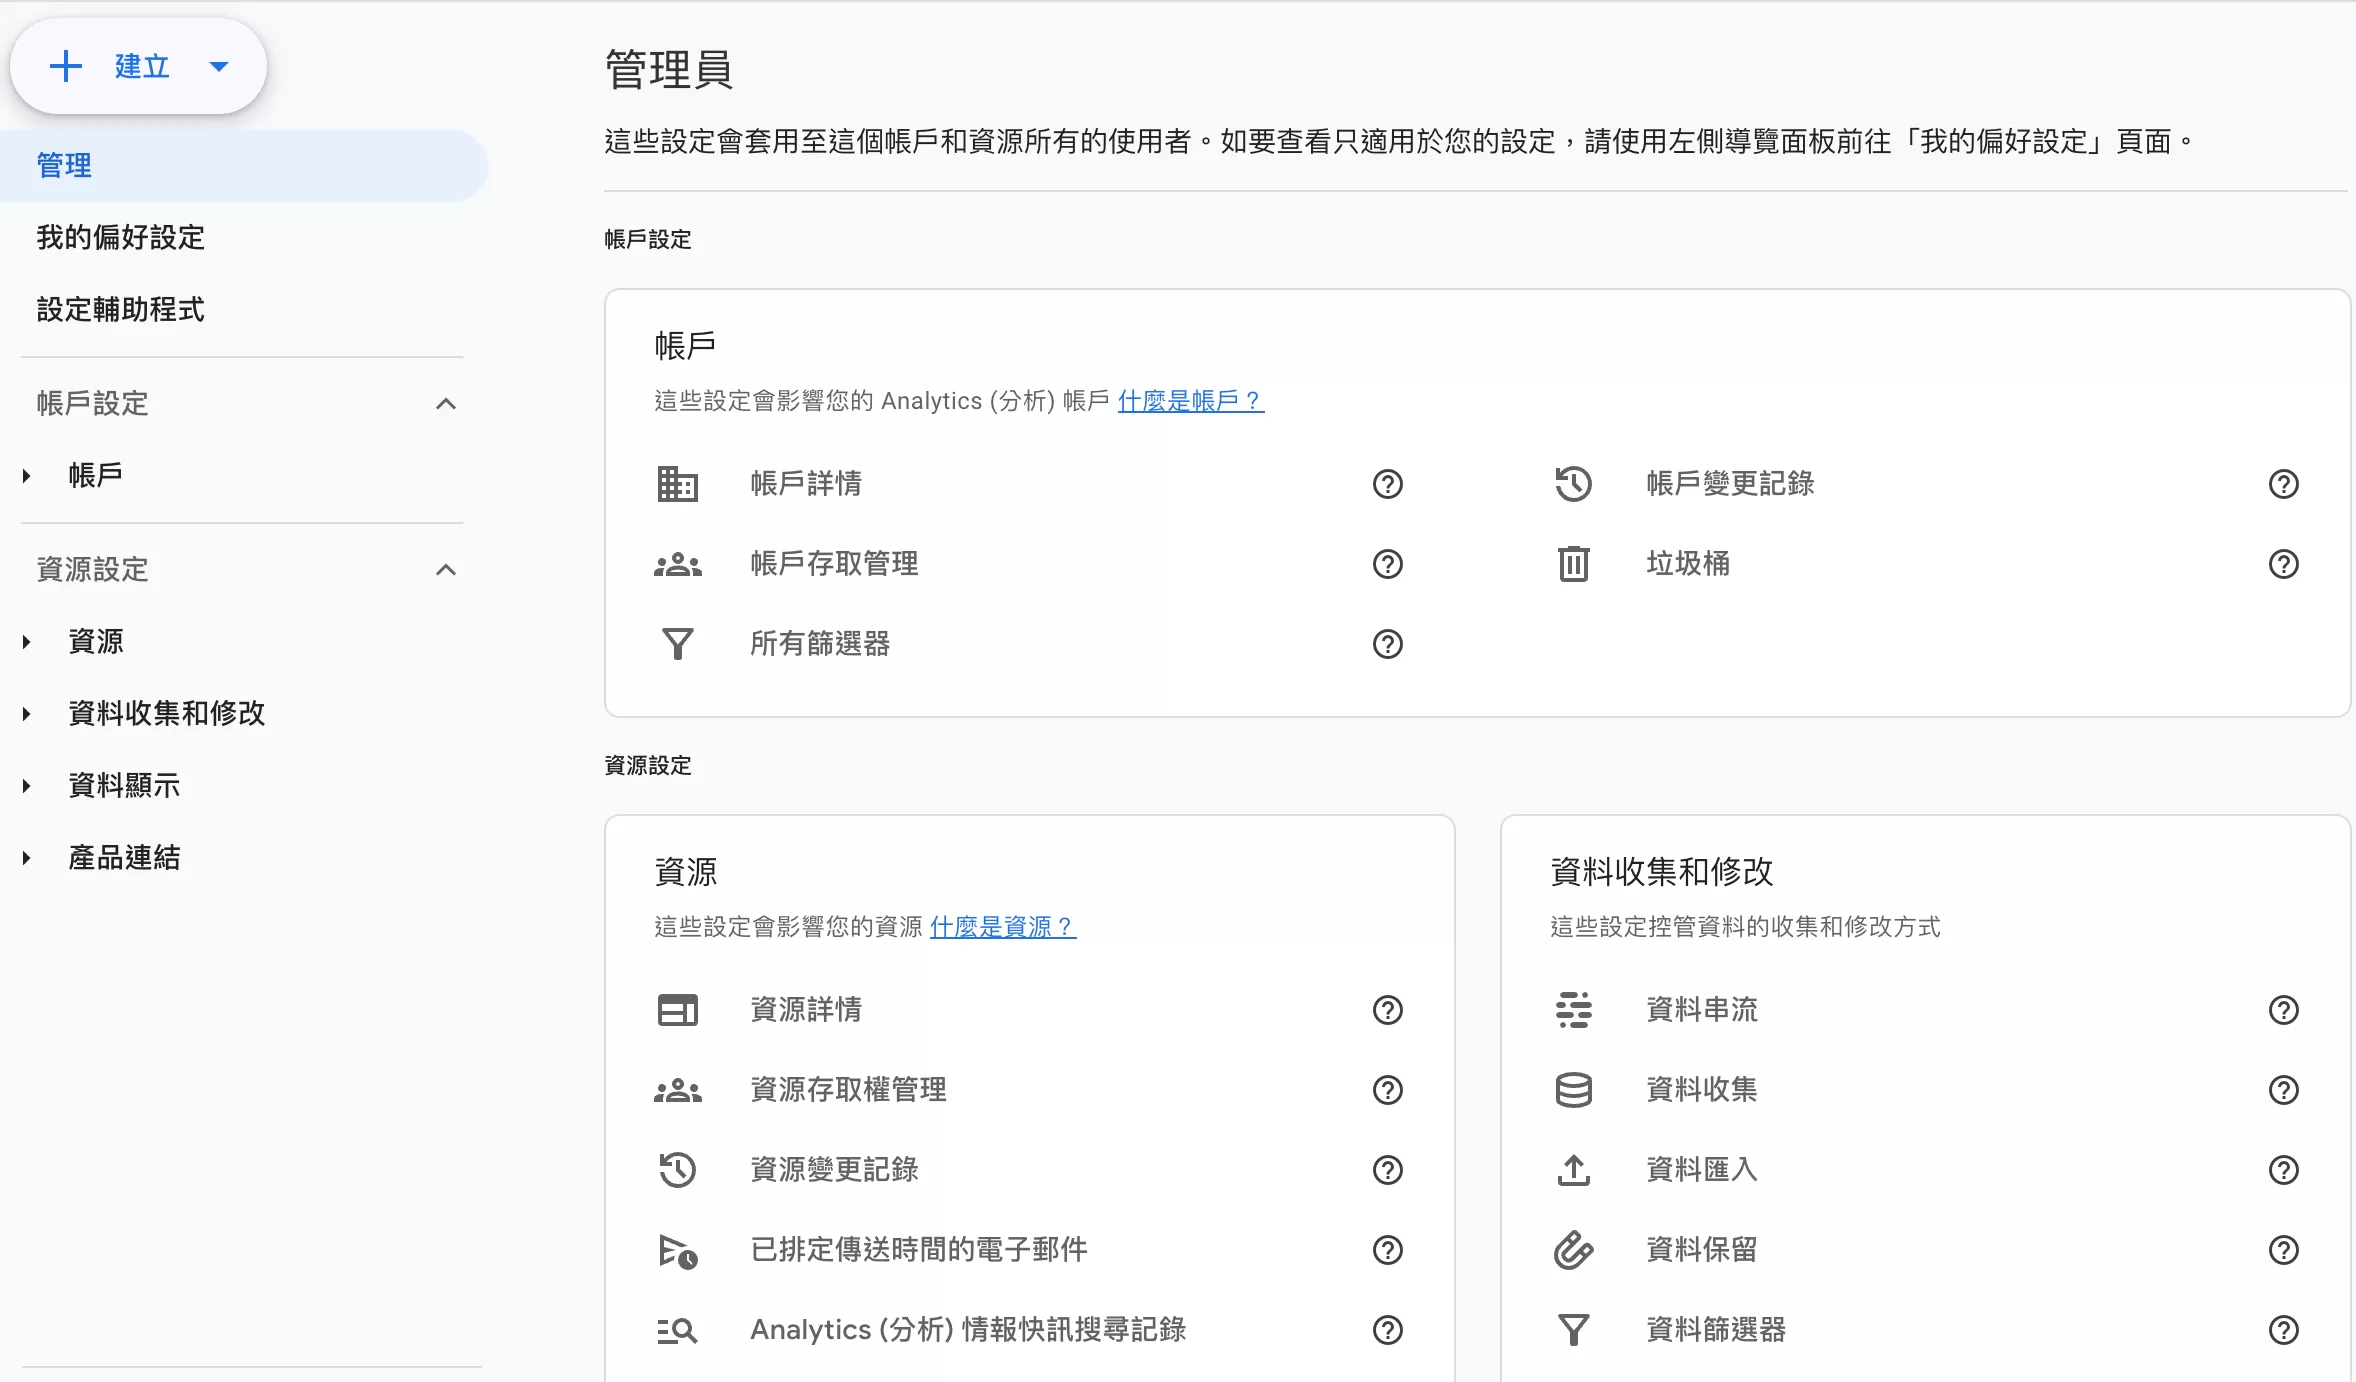Click the 垃圾桶 trash icon
2356x1382 pixels.
[1573, 564]
